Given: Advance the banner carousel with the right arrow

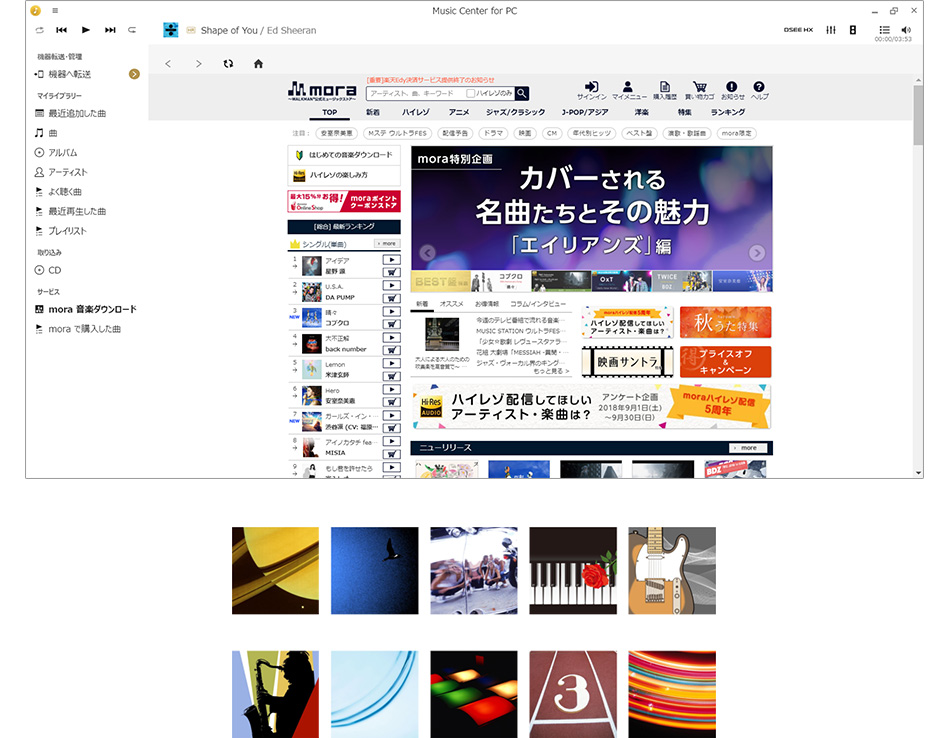Looking at the screenshot, I should [756, 253].
